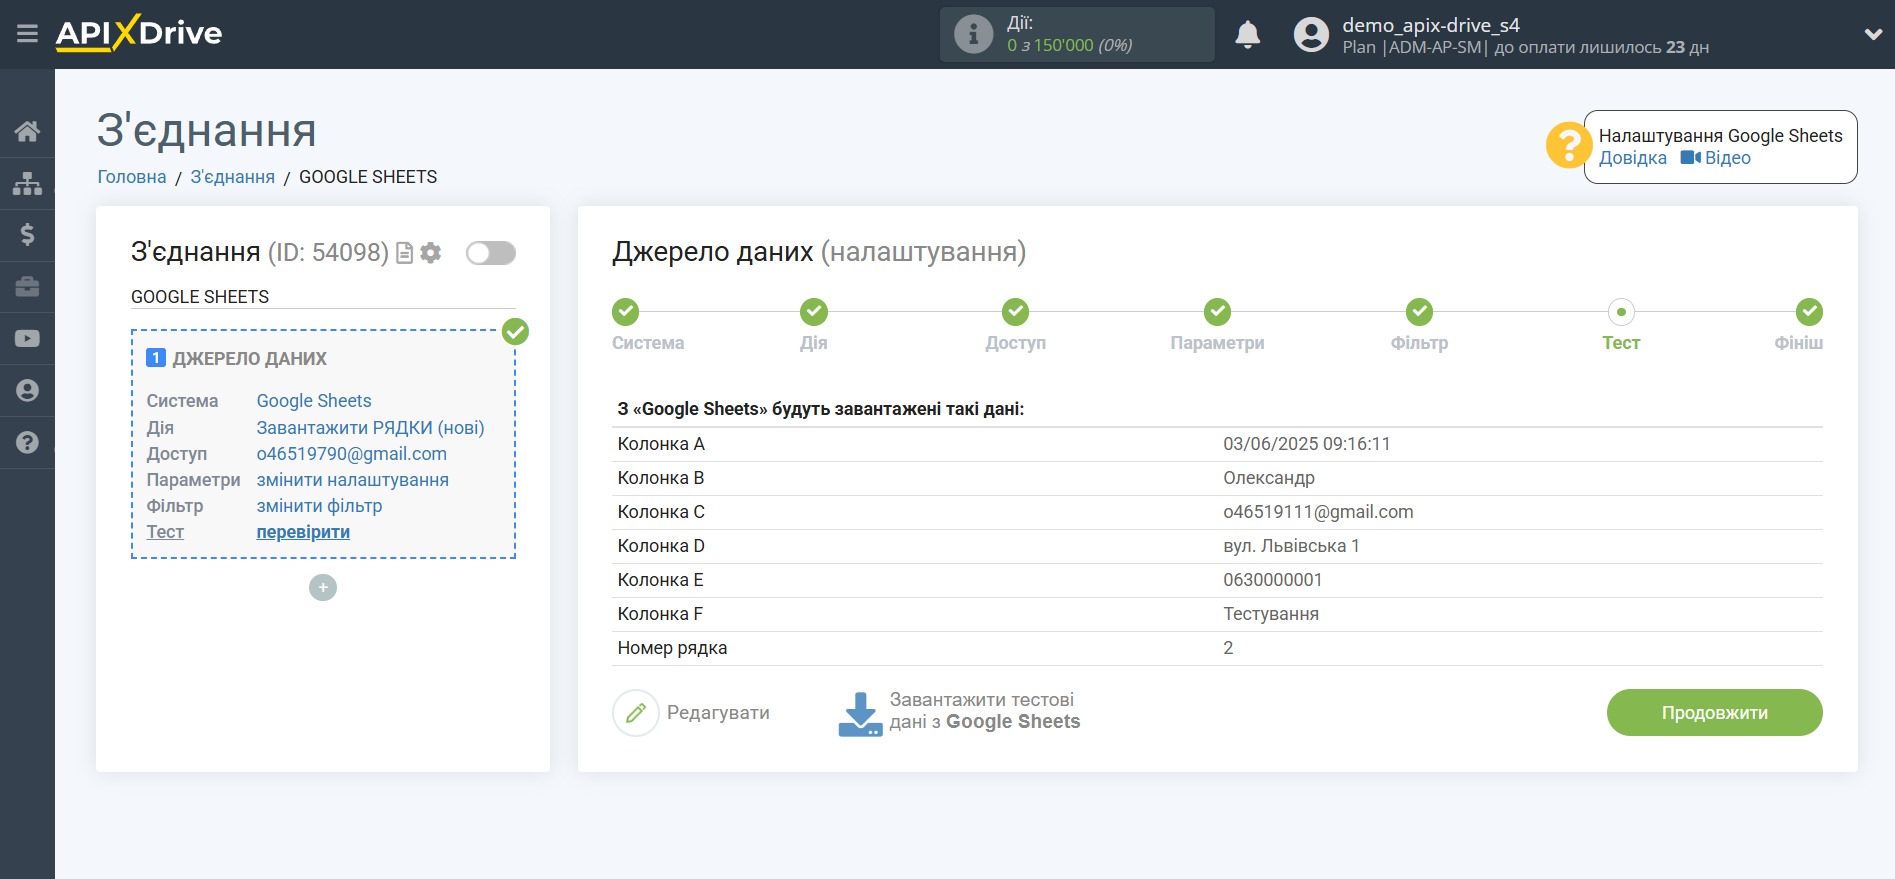Open the Довідка help link
Image resolution: width=1895 pixels, height=879 pixels.
pos(1632,158)
